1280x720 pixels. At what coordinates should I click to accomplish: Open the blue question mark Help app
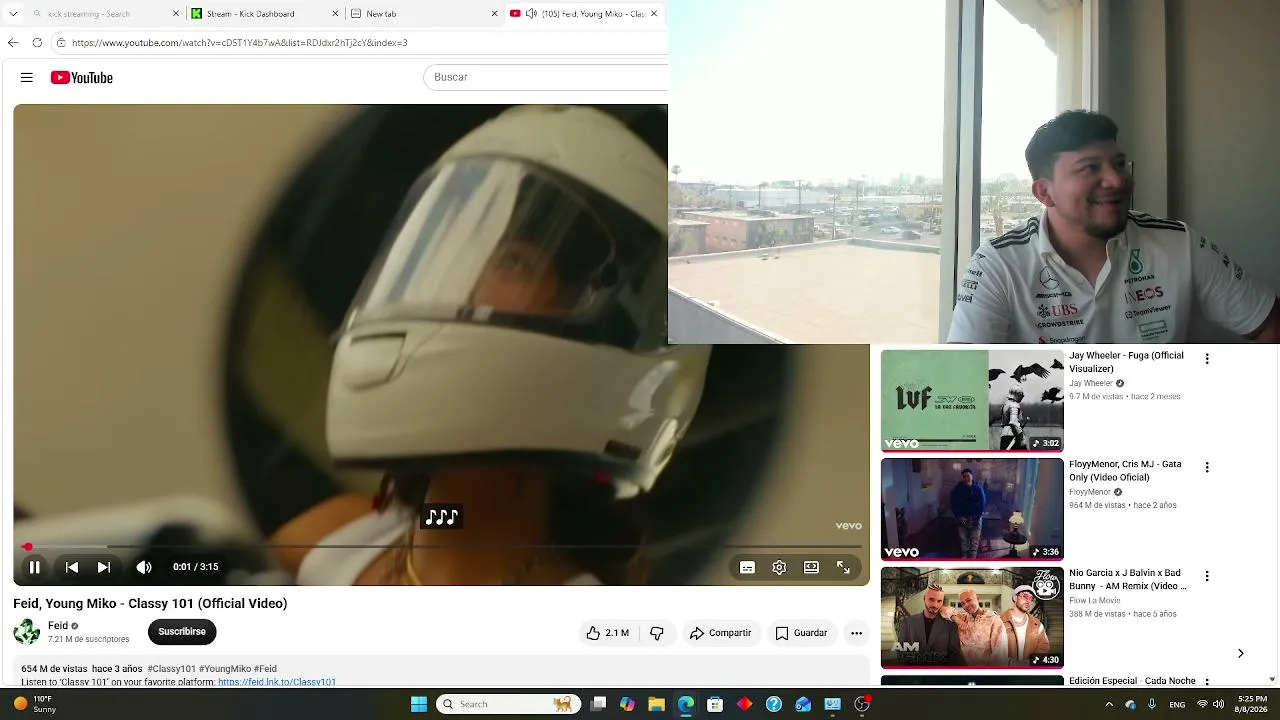(x=774, y=704)
